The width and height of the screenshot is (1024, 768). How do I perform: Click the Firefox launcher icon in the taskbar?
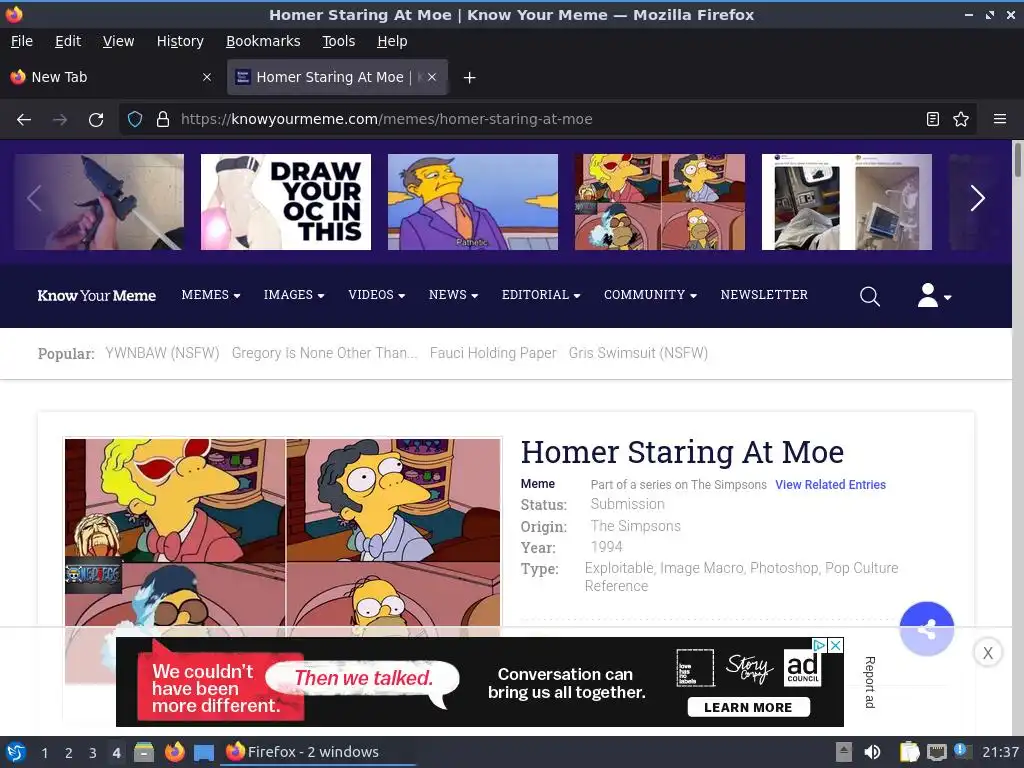pos(174,752)
